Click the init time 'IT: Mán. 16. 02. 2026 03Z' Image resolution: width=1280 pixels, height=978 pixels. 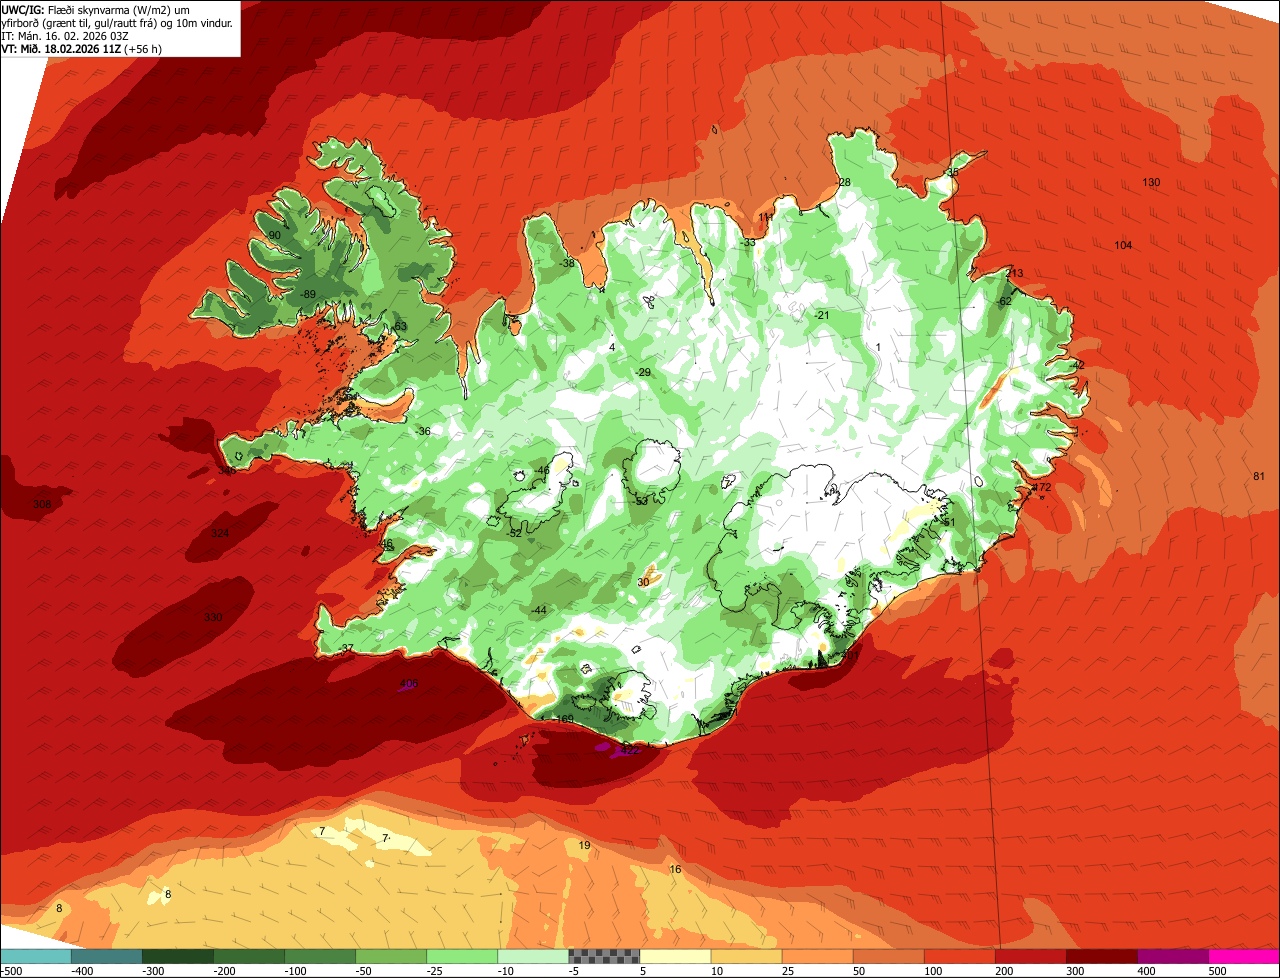coord(65,35)
